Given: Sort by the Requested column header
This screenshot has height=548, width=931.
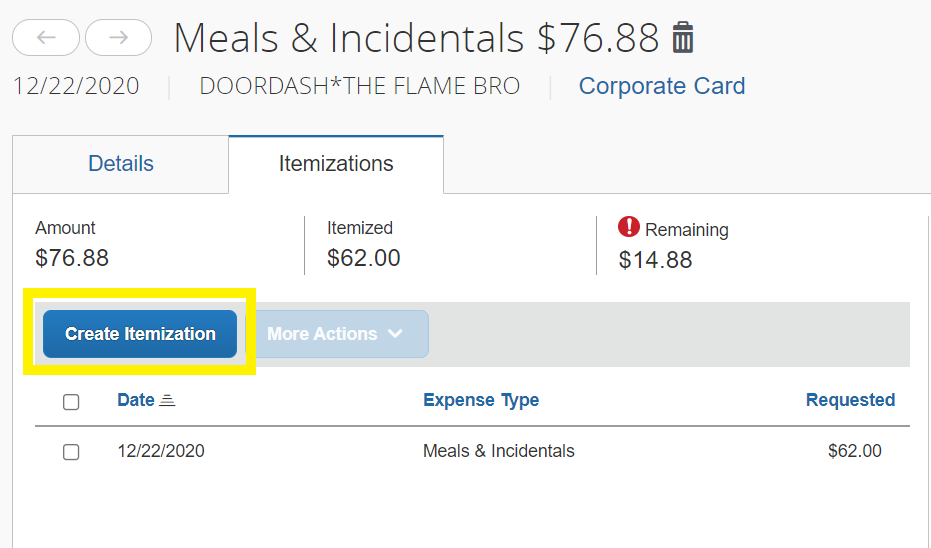Looking at the screenshot, I should [850, 400].
